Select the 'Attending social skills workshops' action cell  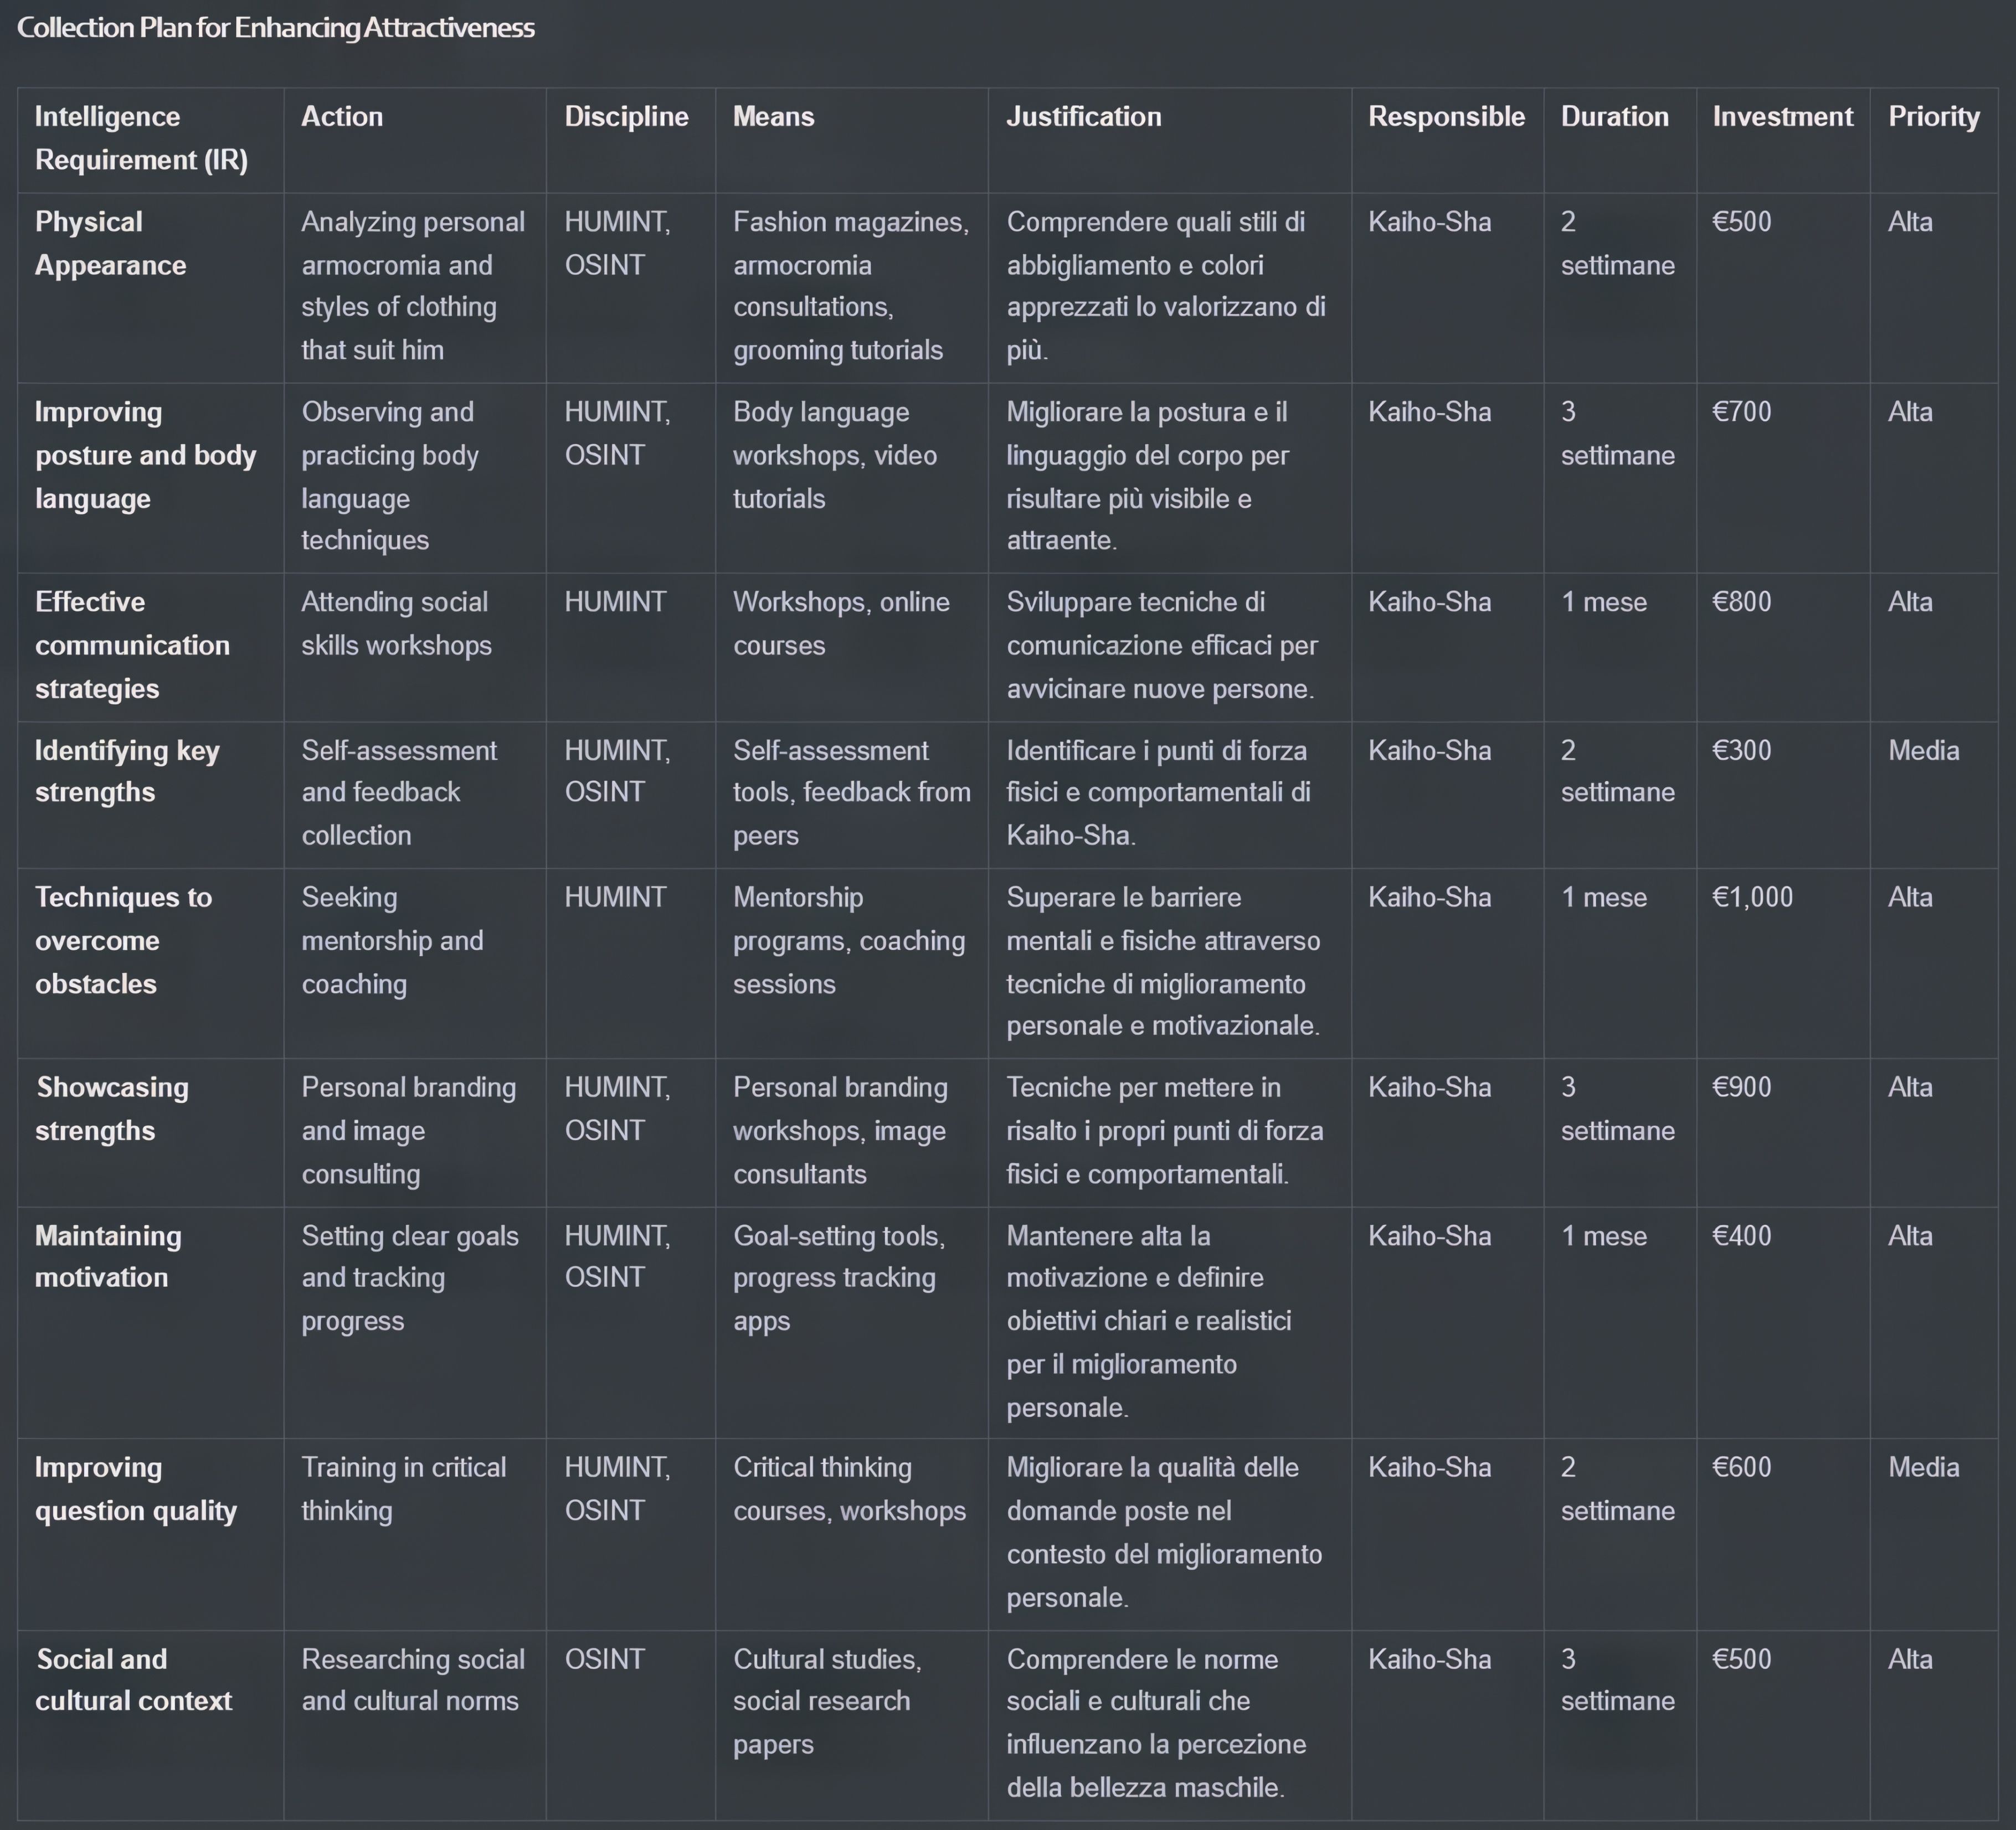pos(396,623)
